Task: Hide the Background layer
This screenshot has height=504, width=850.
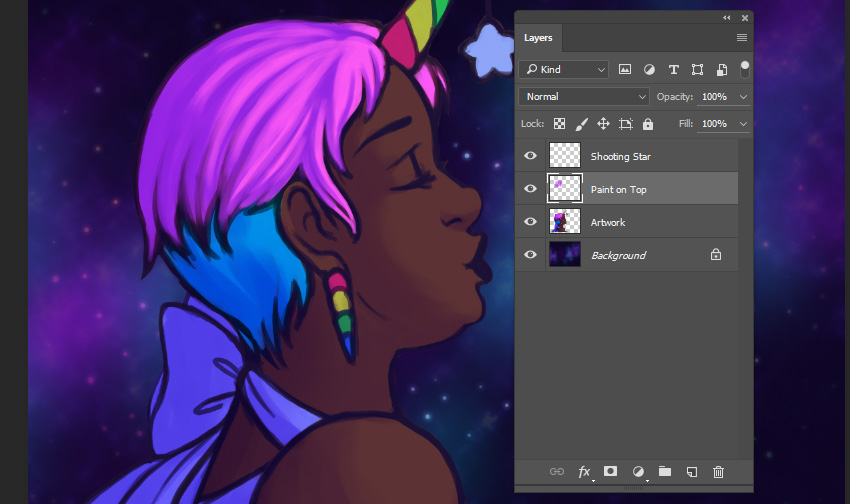Action: 530,254
